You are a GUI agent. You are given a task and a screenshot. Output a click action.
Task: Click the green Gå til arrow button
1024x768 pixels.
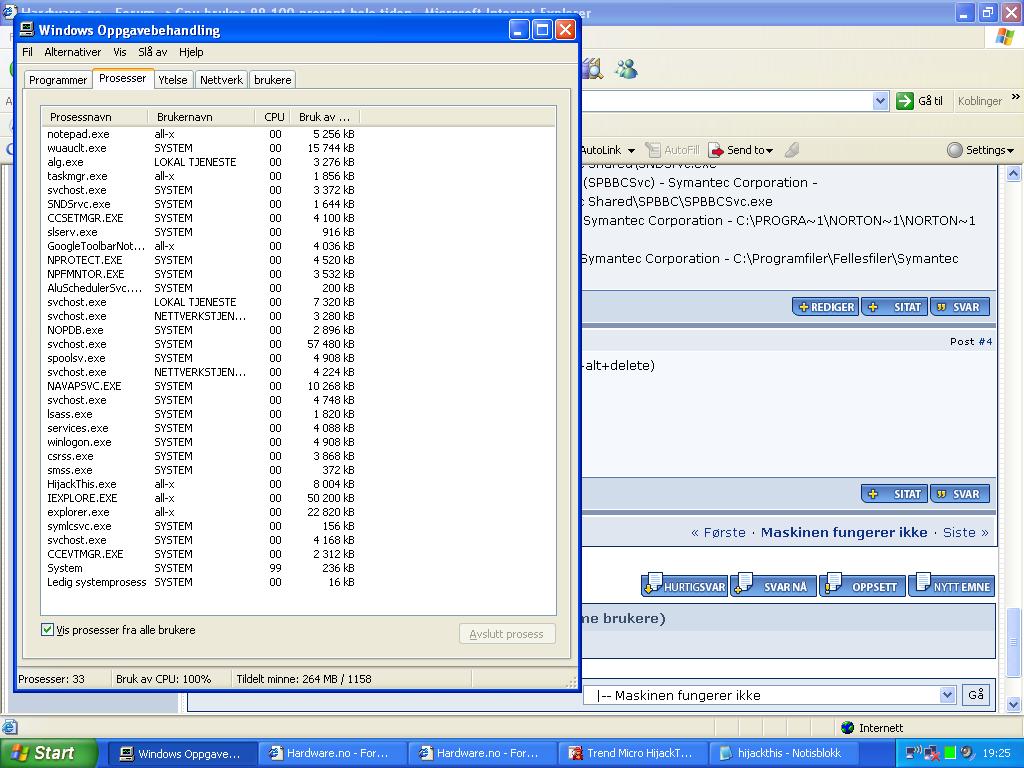click(x=904, y=101)
